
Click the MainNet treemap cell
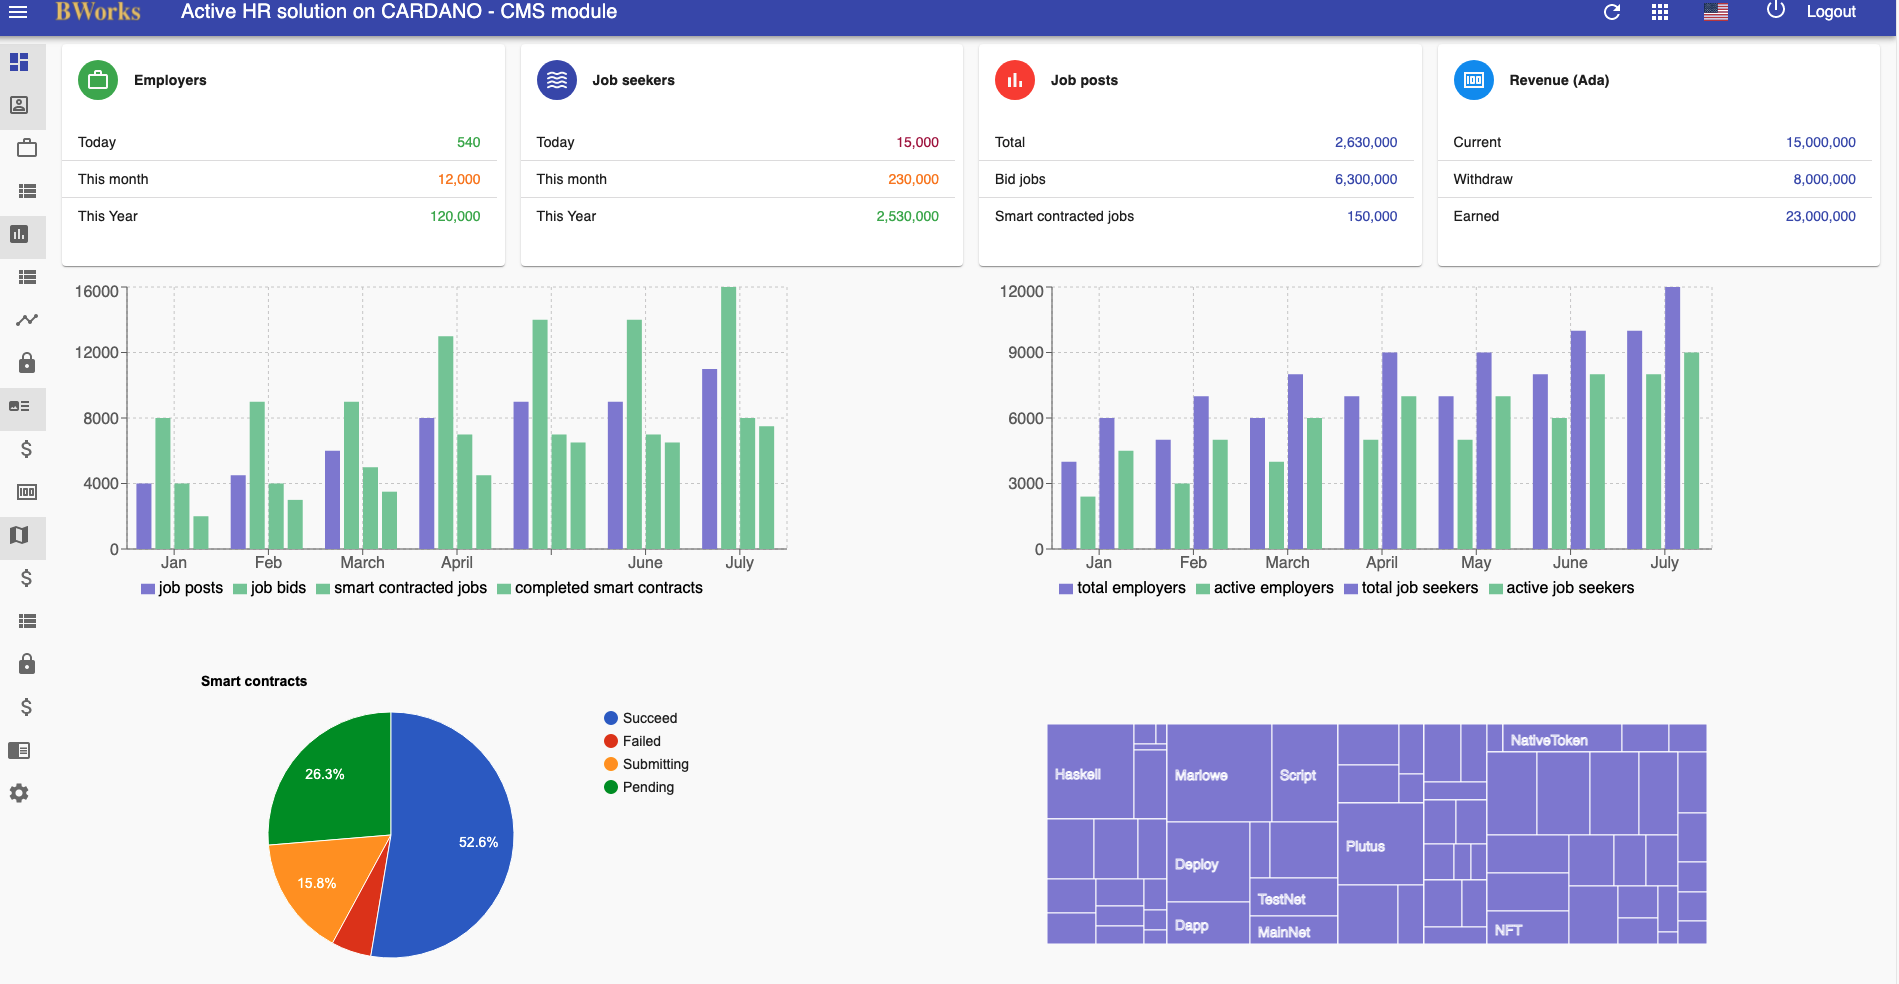pyautogui.click(x=1293, y=930)
